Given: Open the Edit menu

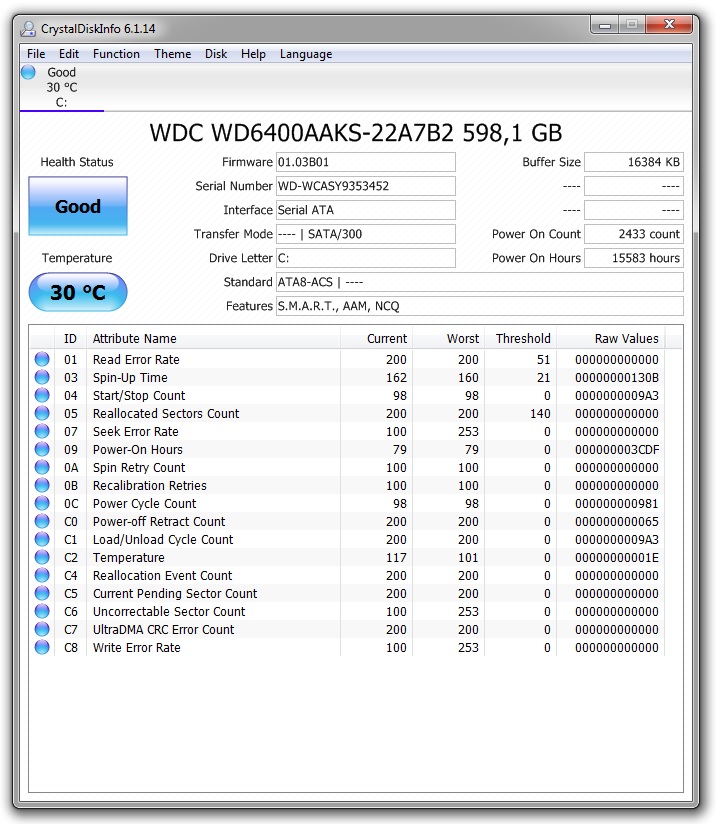Looking at the screenshot, I should [68, 54].
